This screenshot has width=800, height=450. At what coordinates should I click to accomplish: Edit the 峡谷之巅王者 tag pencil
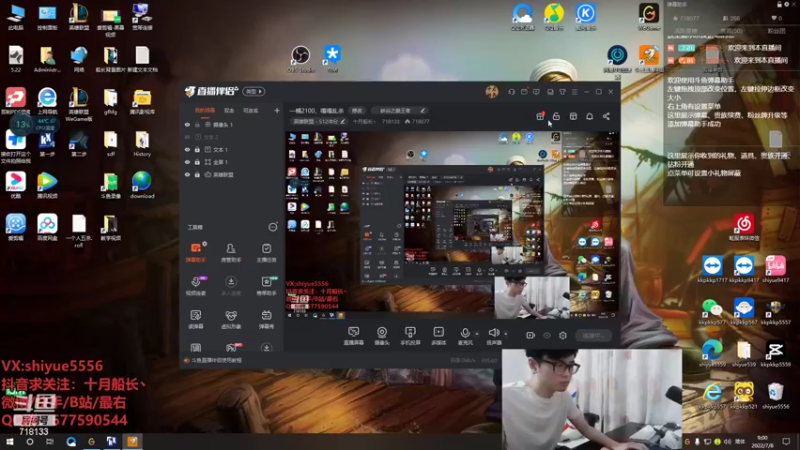coord(423,110)
